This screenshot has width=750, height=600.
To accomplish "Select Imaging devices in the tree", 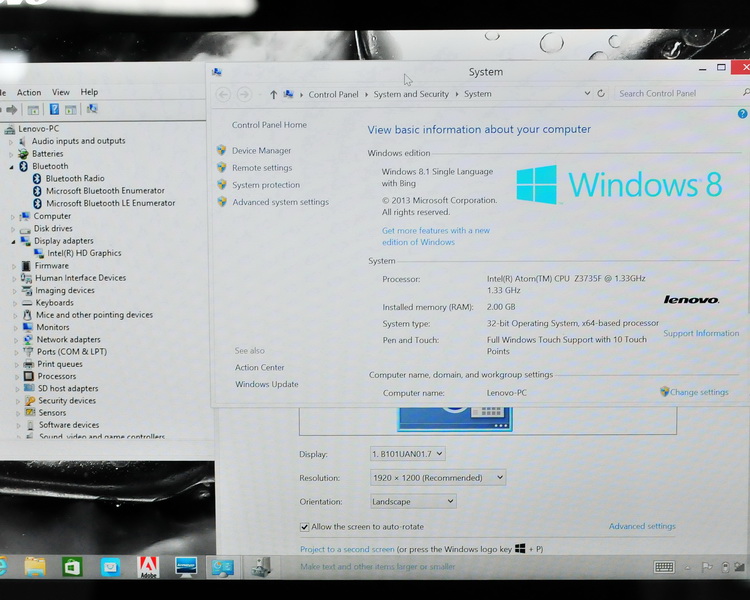I will (65, 290).
